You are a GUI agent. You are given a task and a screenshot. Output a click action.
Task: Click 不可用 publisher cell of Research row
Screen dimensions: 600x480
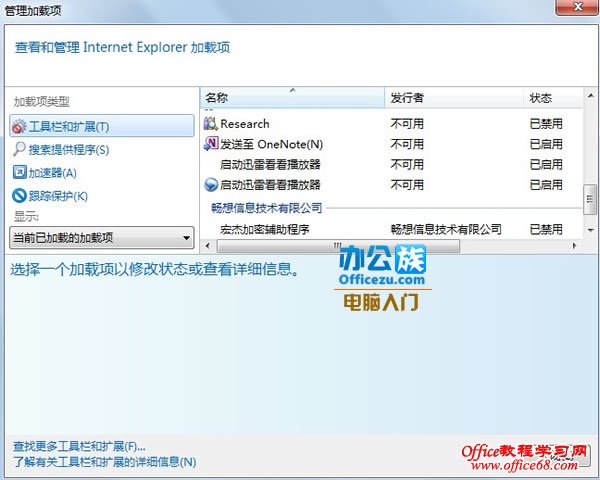(407, 124)
